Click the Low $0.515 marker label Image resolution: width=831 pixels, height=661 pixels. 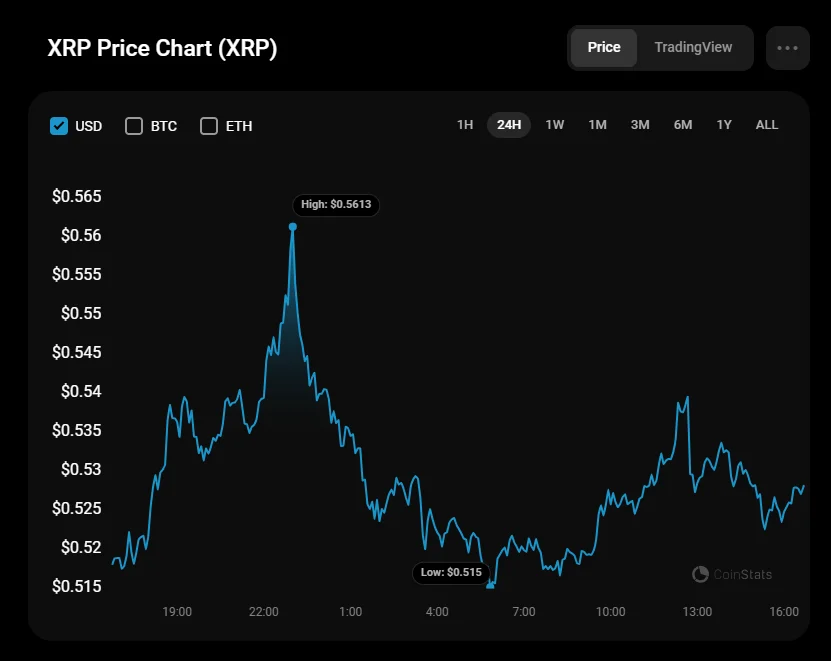[x=450, y=572]
